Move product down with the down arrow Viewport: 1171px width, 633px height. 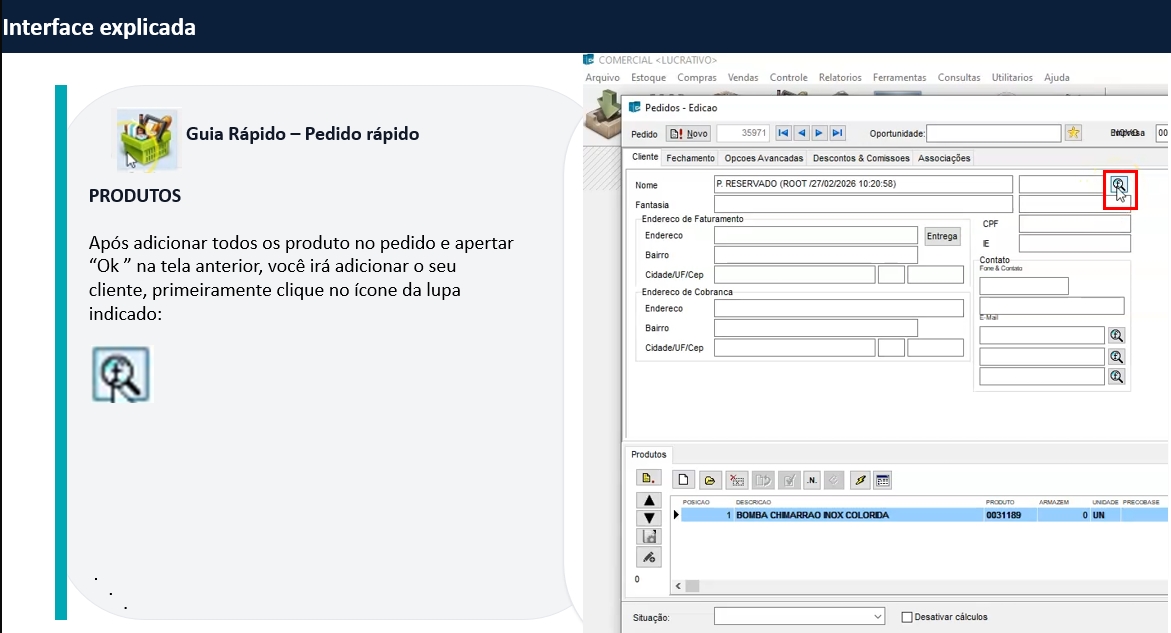point(648,518)
